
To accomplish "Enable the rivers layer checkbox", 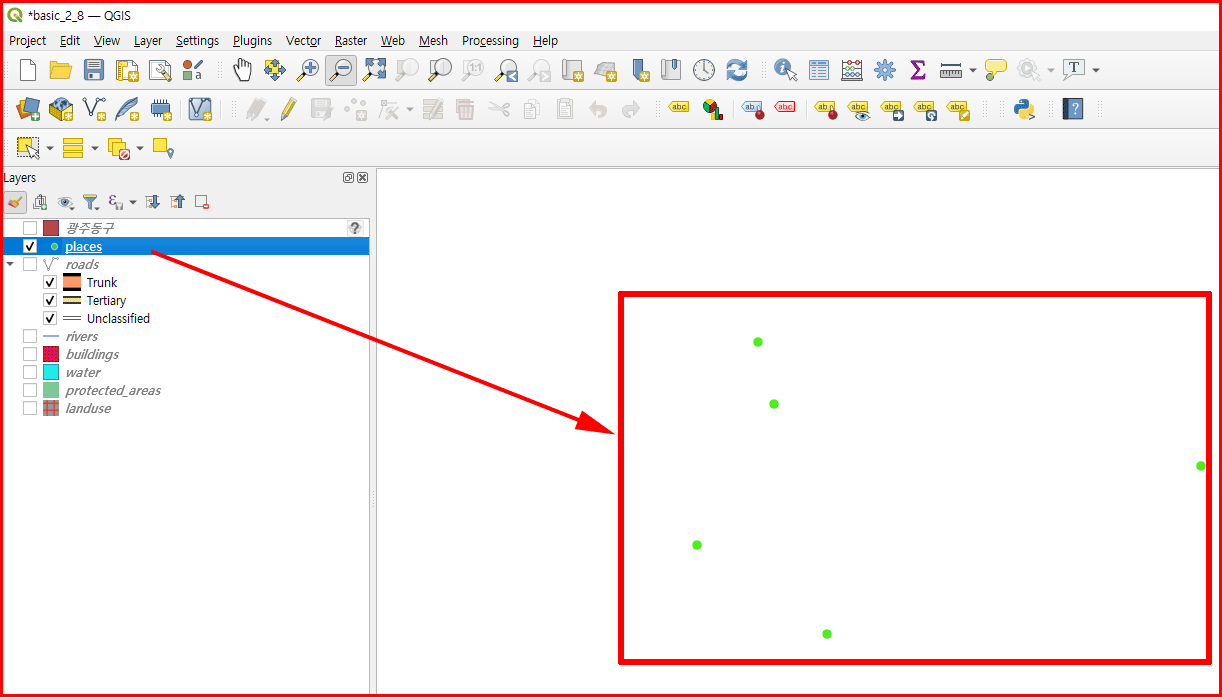I will [30, 336].
